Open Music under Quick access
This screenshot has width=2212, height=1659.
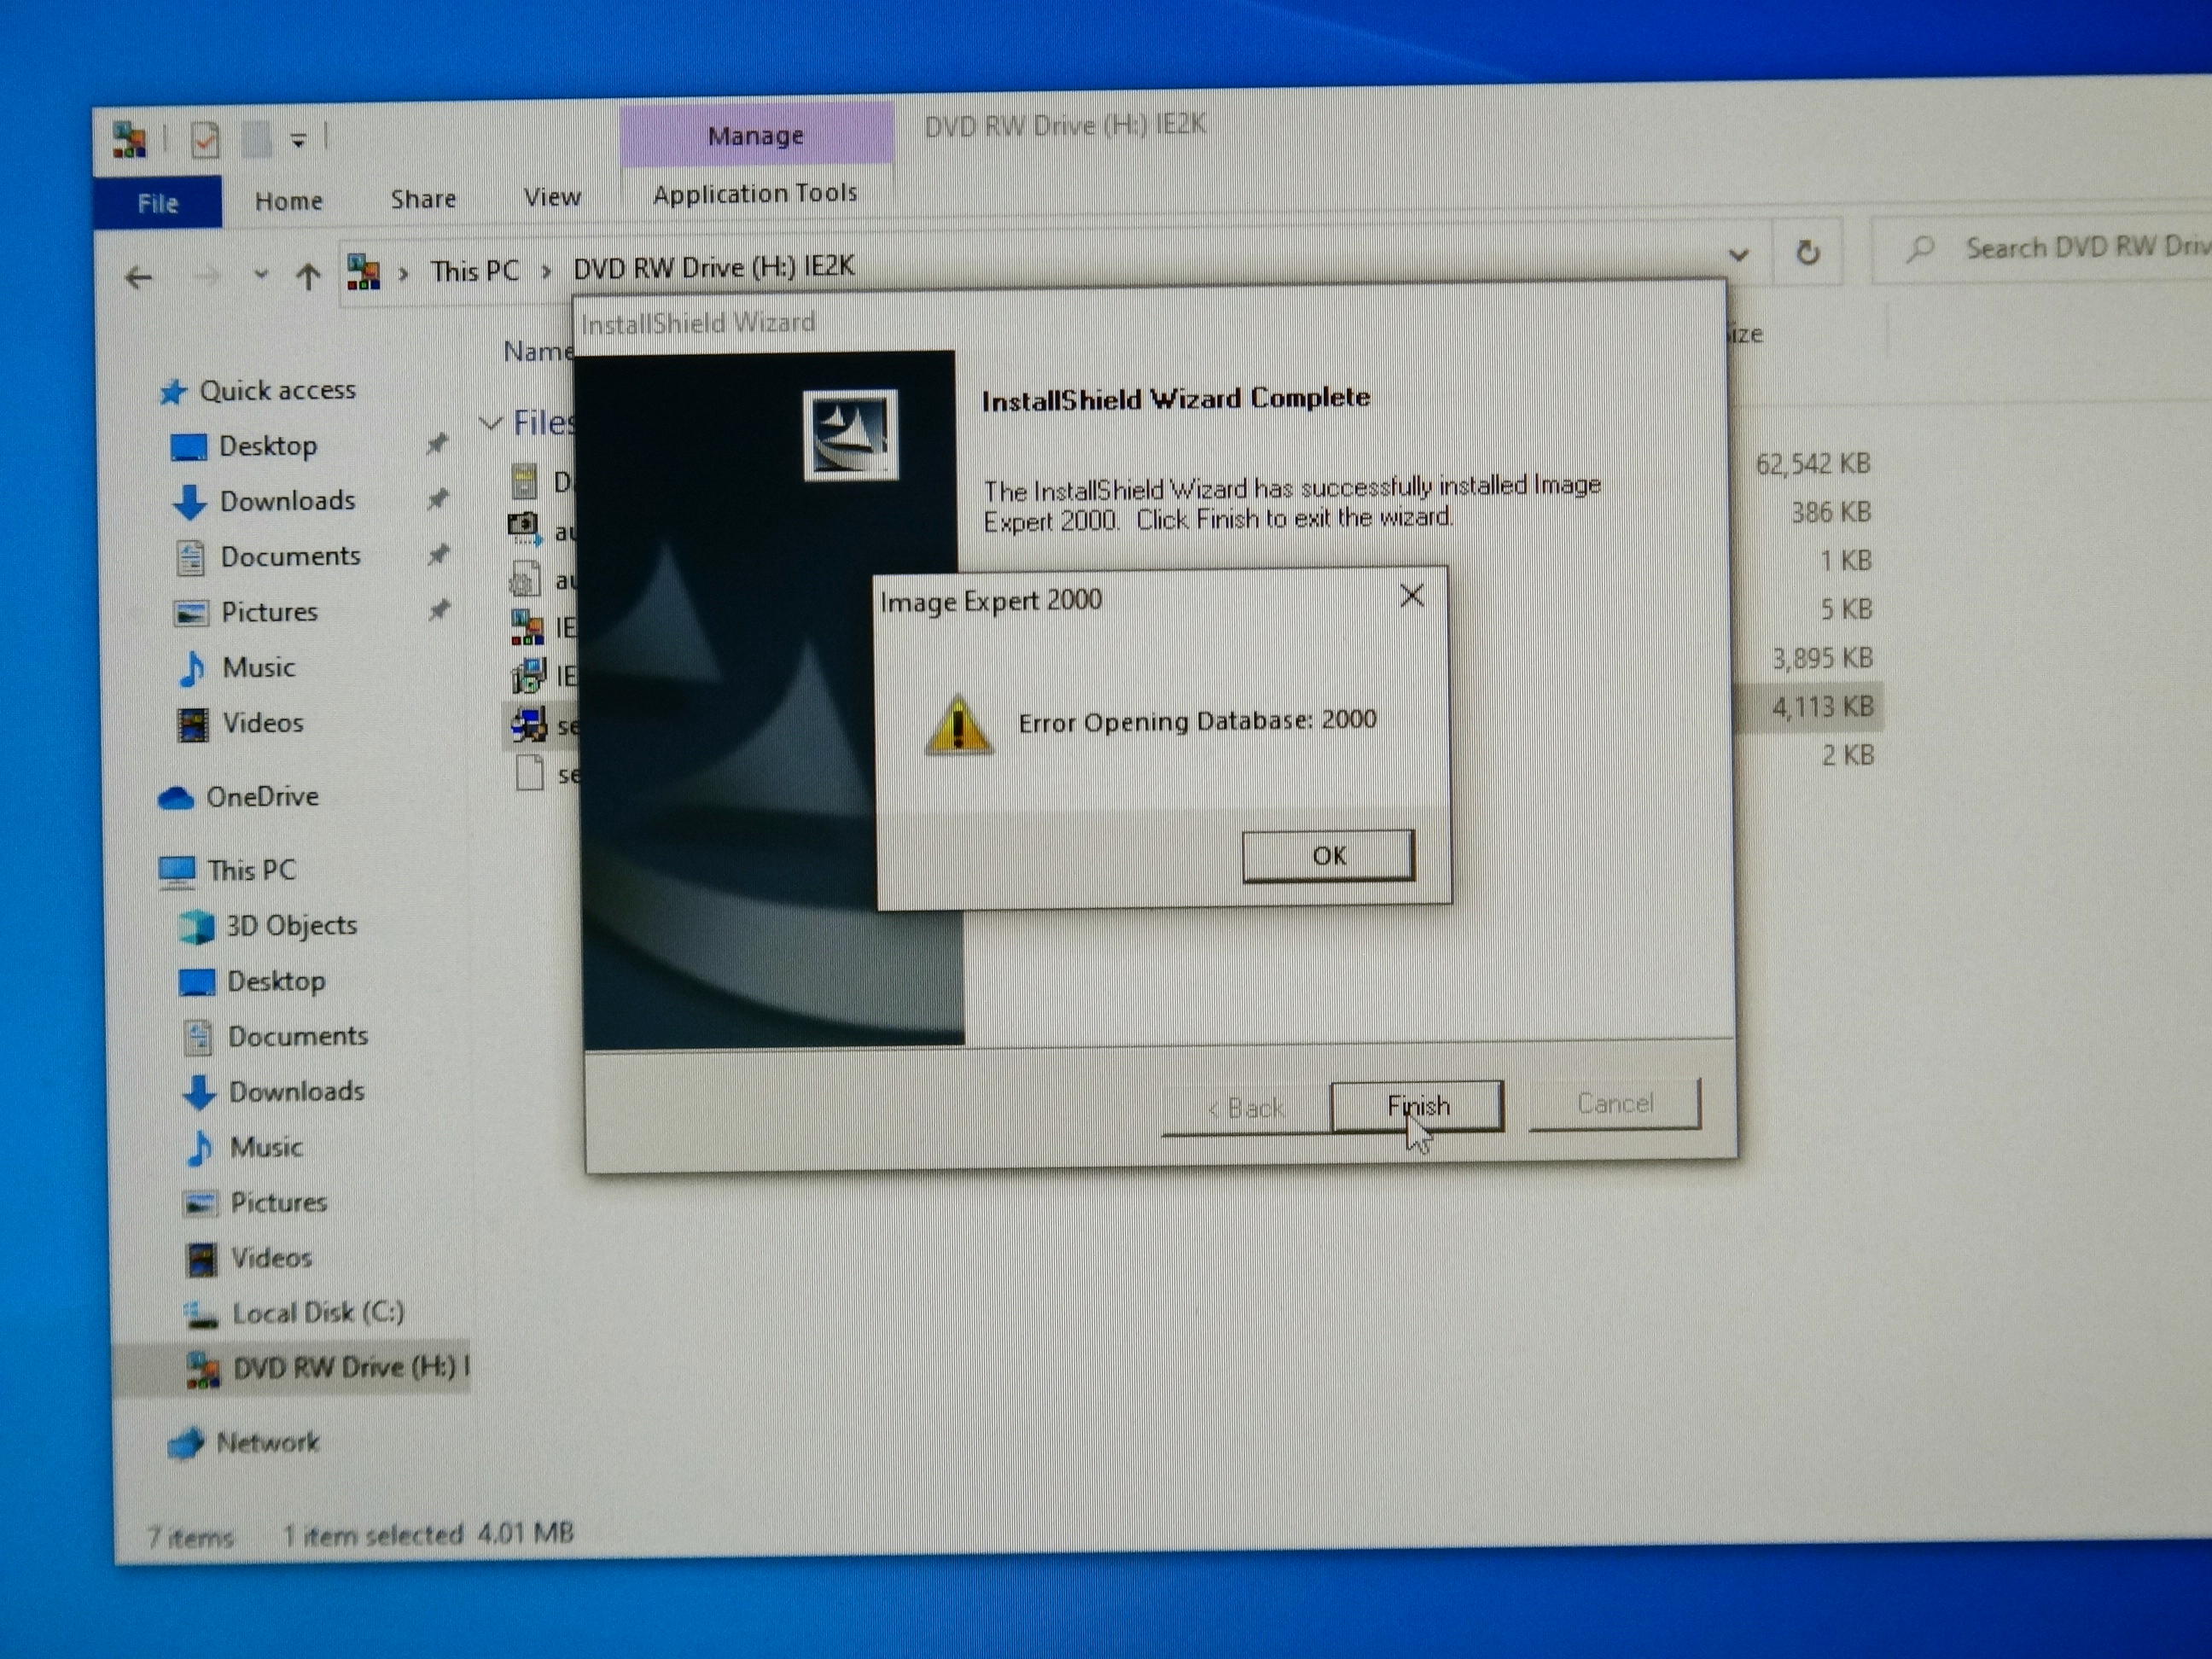258,667
